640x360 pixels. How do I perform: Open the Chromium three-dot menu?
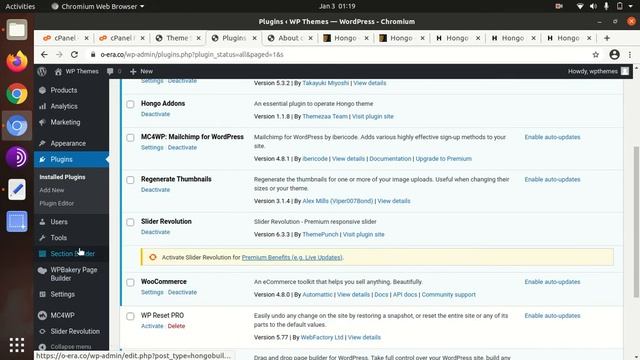click(x=630, y=54)
